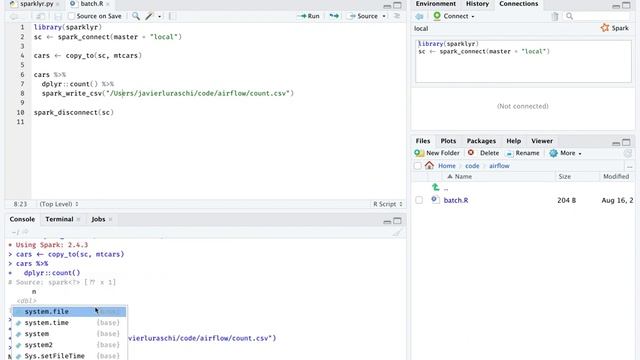The image size is (640, 360).
Task: Click the compile report notebook icon
Action: tap(171, 16)
